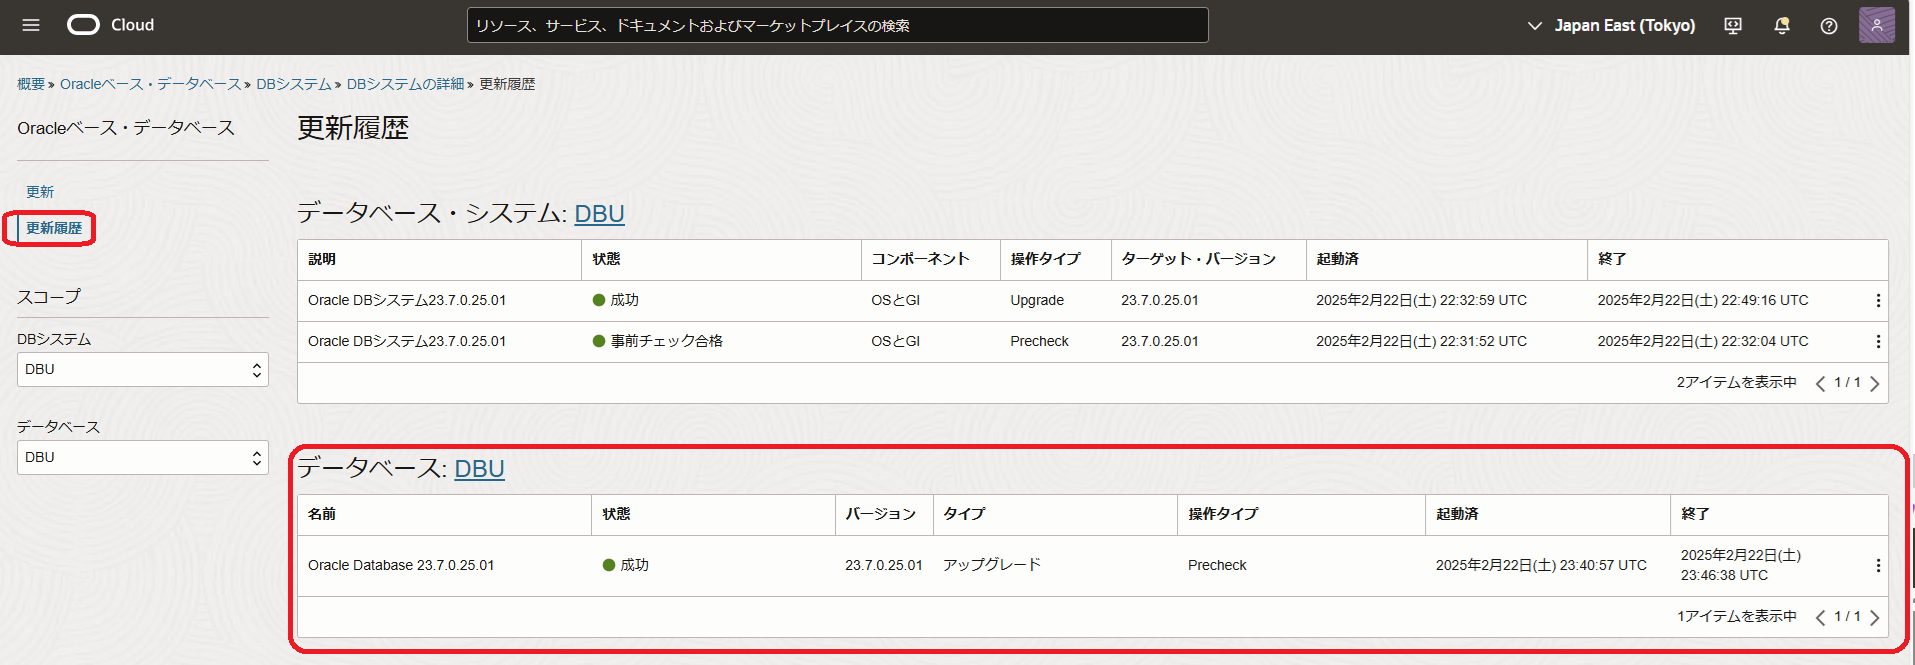Go to next page in DB system table
This screenshot has width=1915, height=665.
tap(1874, 383)
